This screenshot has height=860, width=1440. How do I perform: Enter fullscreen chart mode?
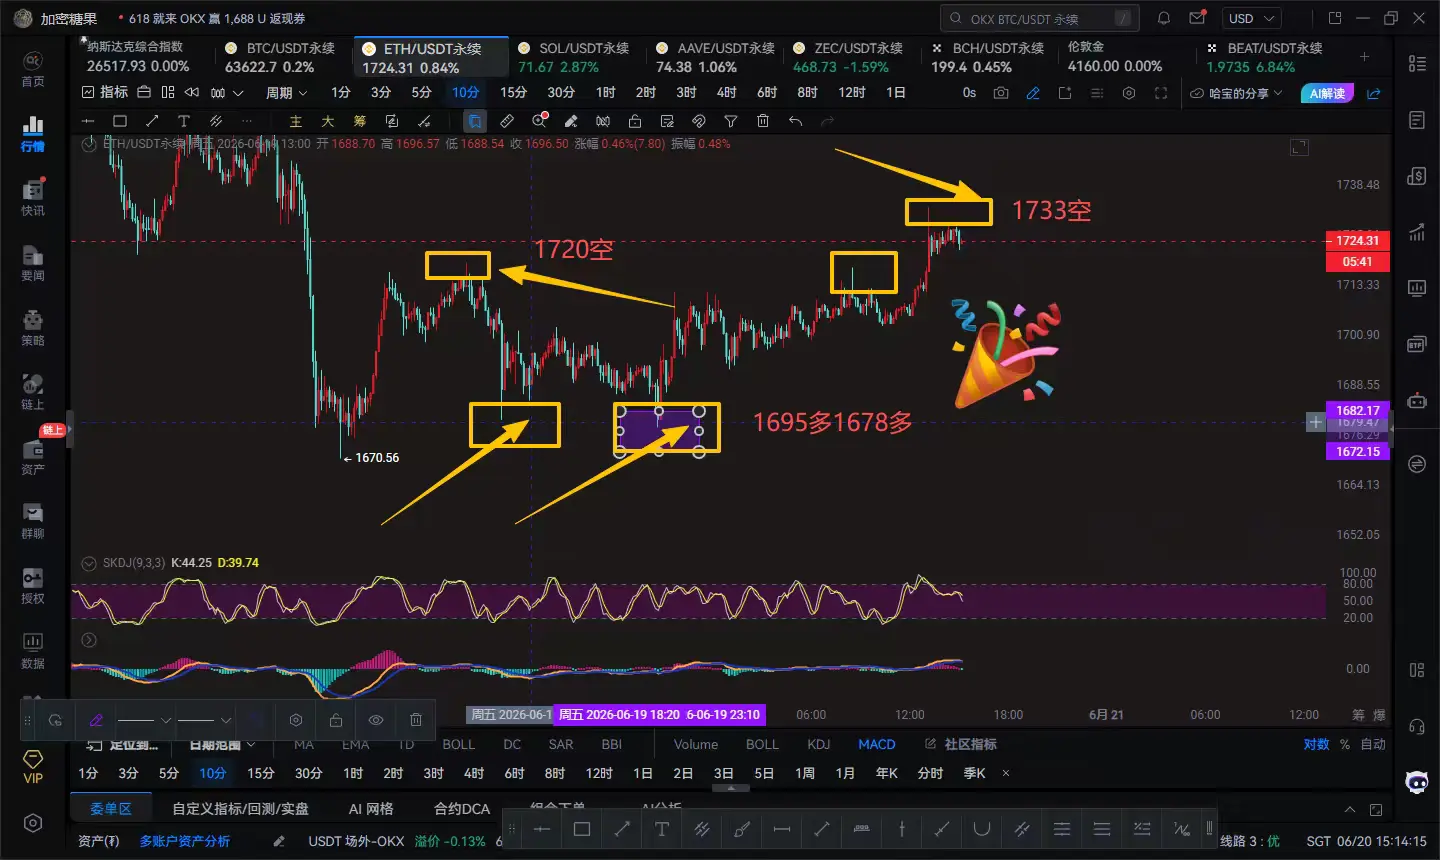click(1161, 93)
